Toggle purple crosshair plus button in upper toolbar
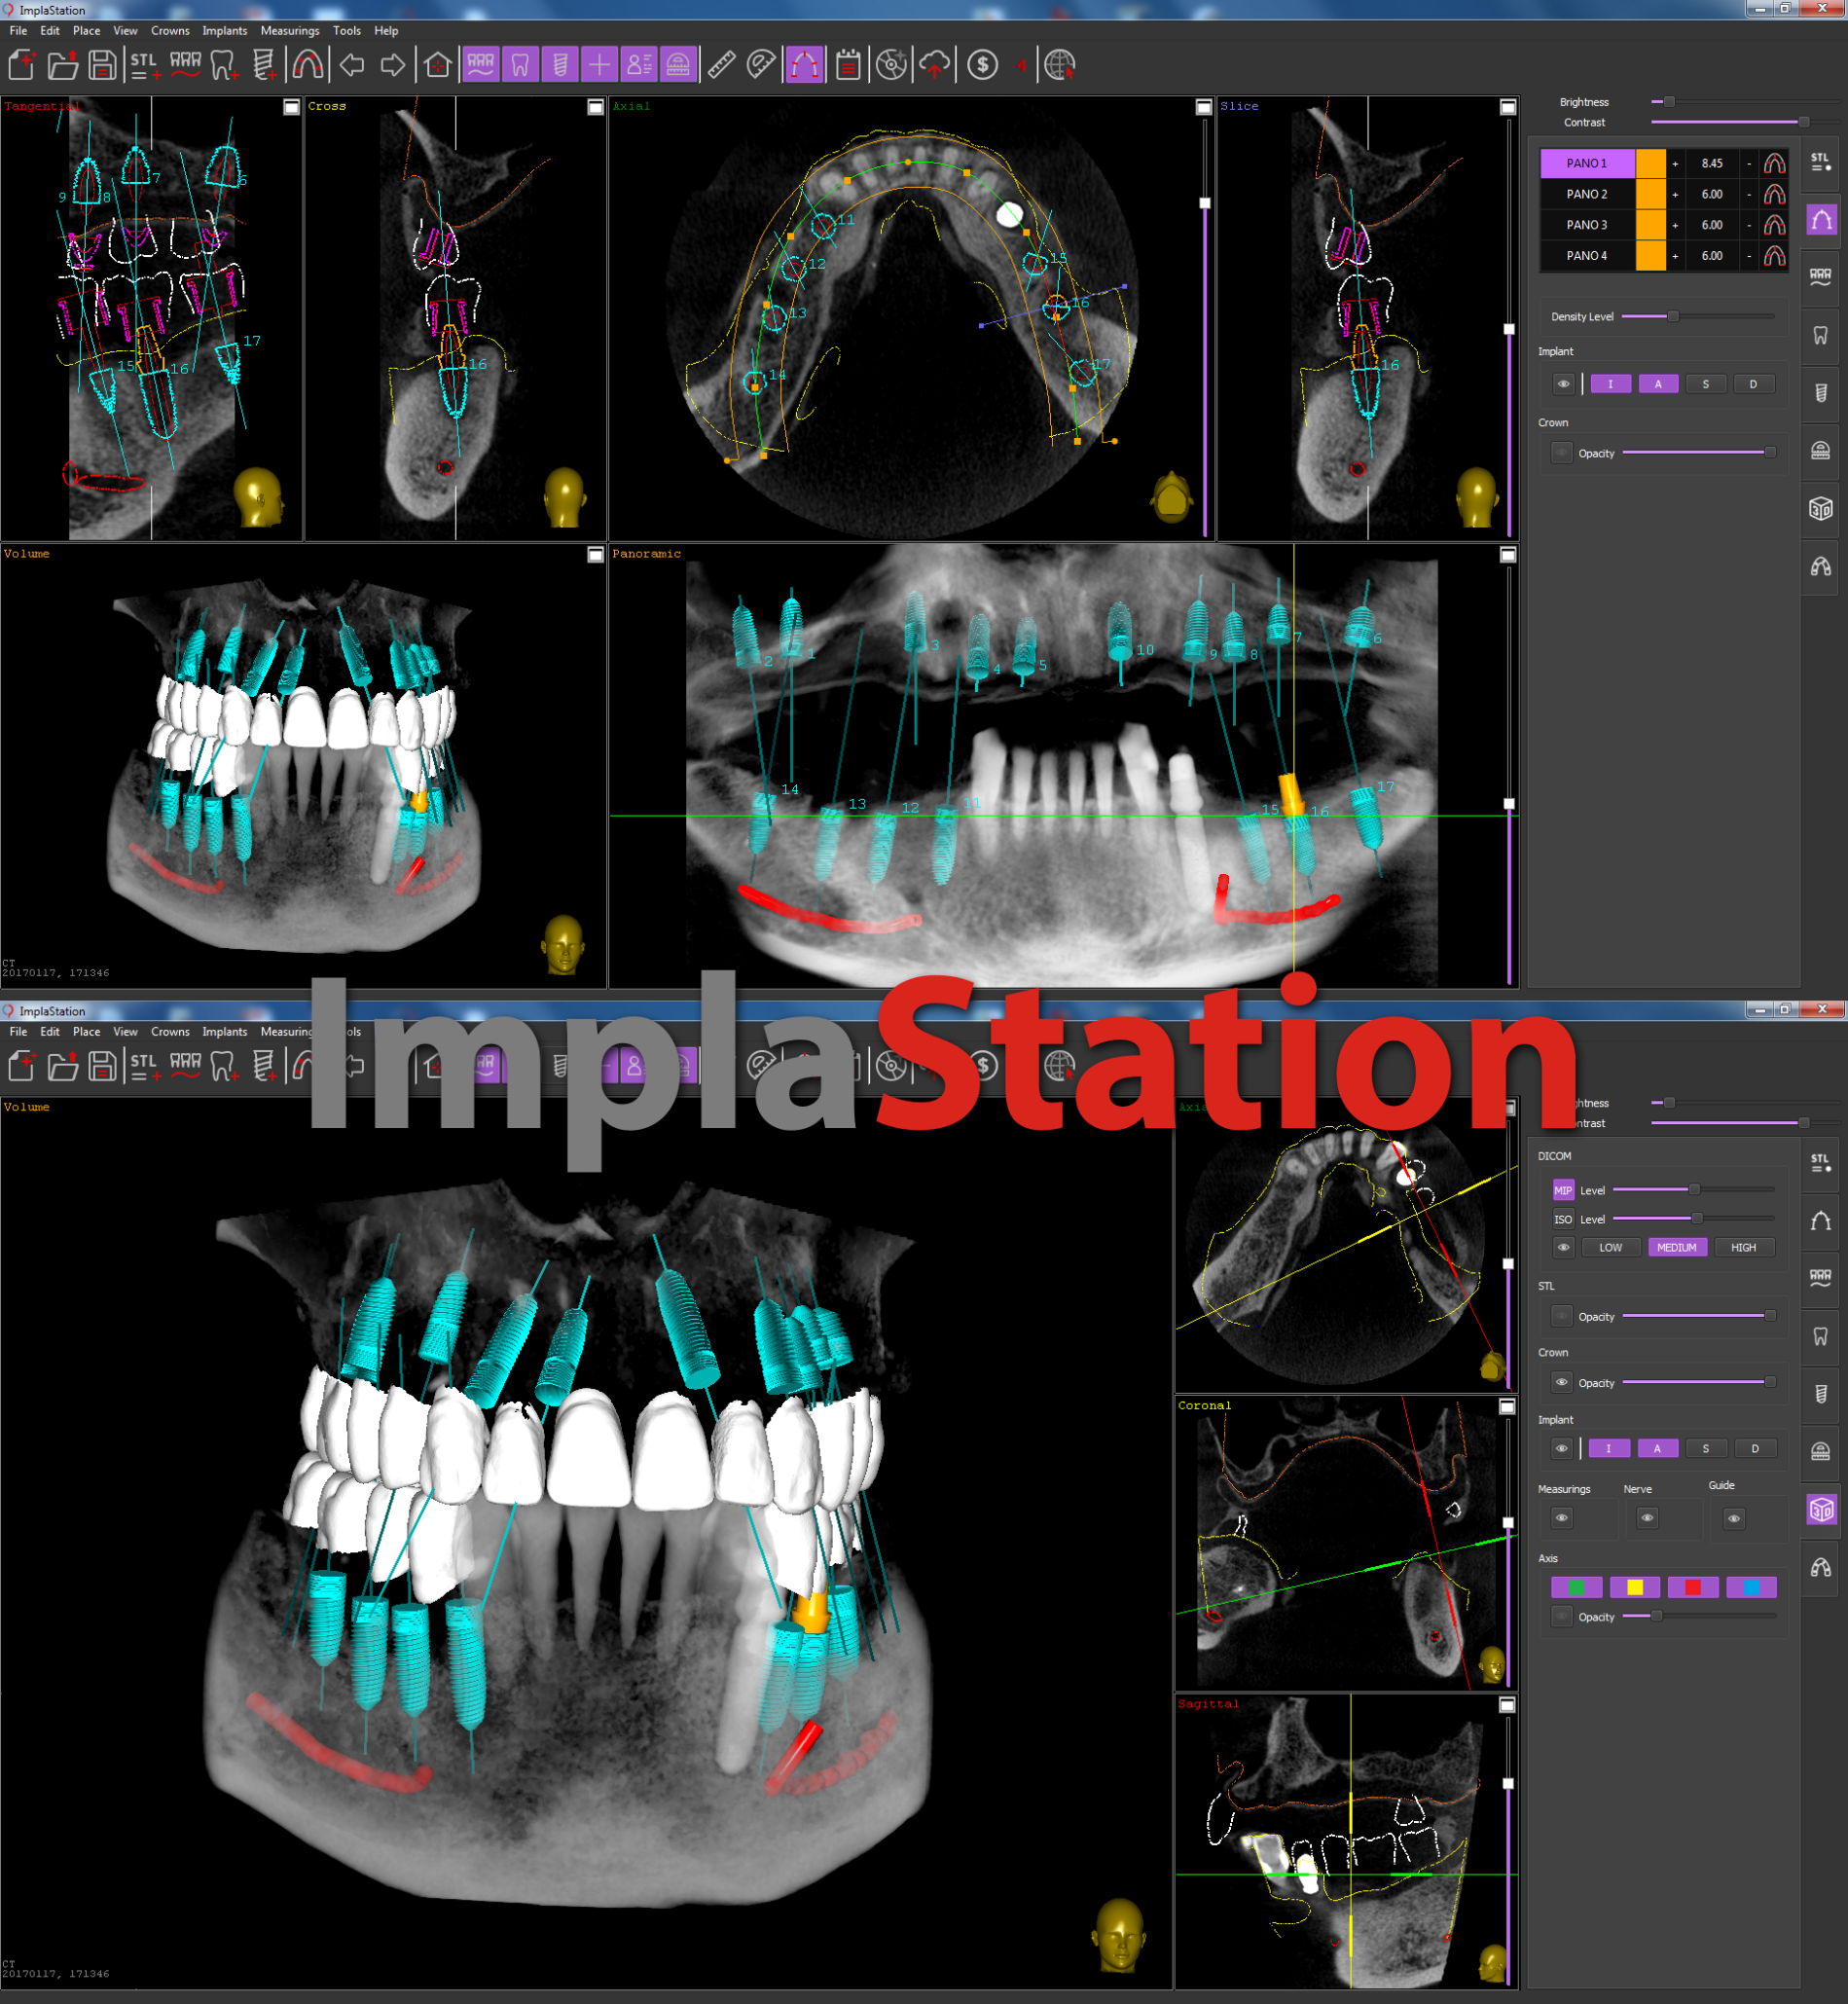 [599, 65]
